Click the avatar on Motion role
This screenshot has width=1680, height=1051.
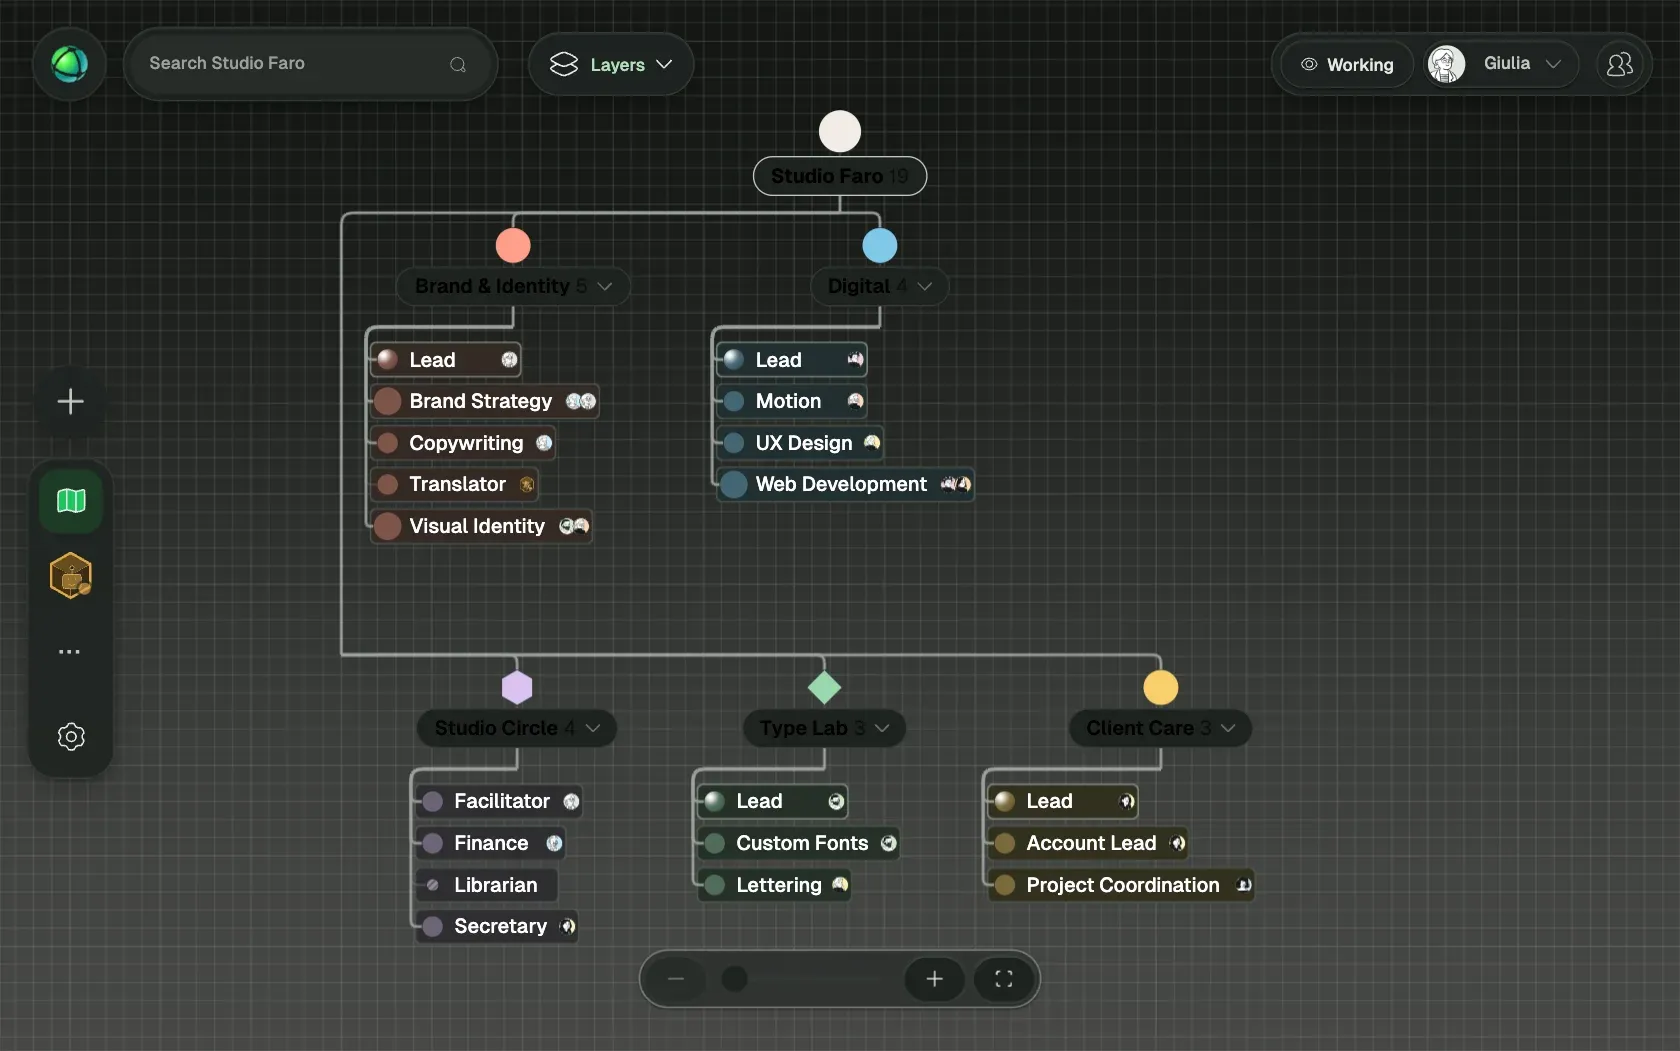pyautogui.click(x=855, y=402)
